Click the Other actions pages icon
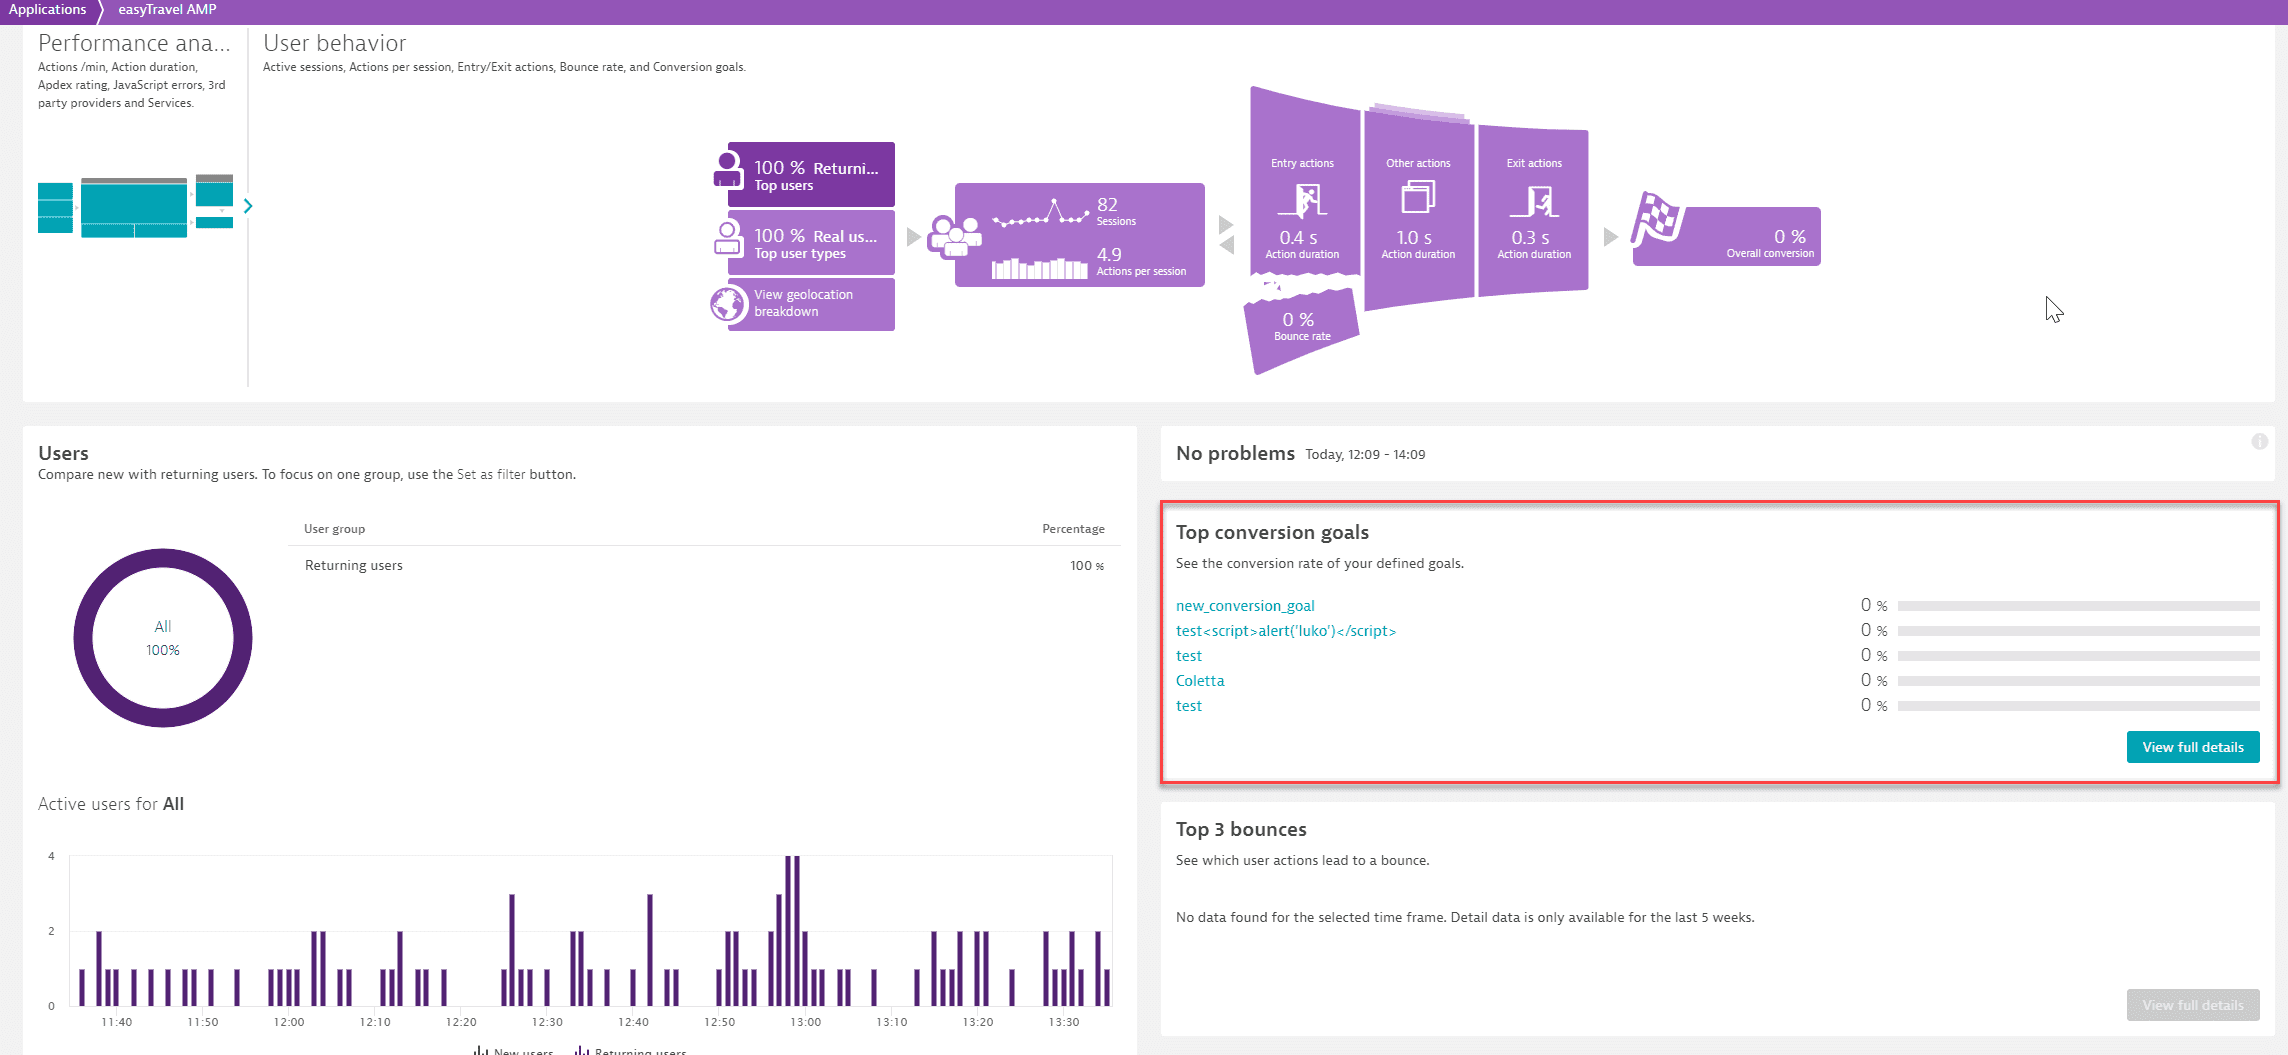This screenshot has width=2288, height=1055. (1418, 197)
